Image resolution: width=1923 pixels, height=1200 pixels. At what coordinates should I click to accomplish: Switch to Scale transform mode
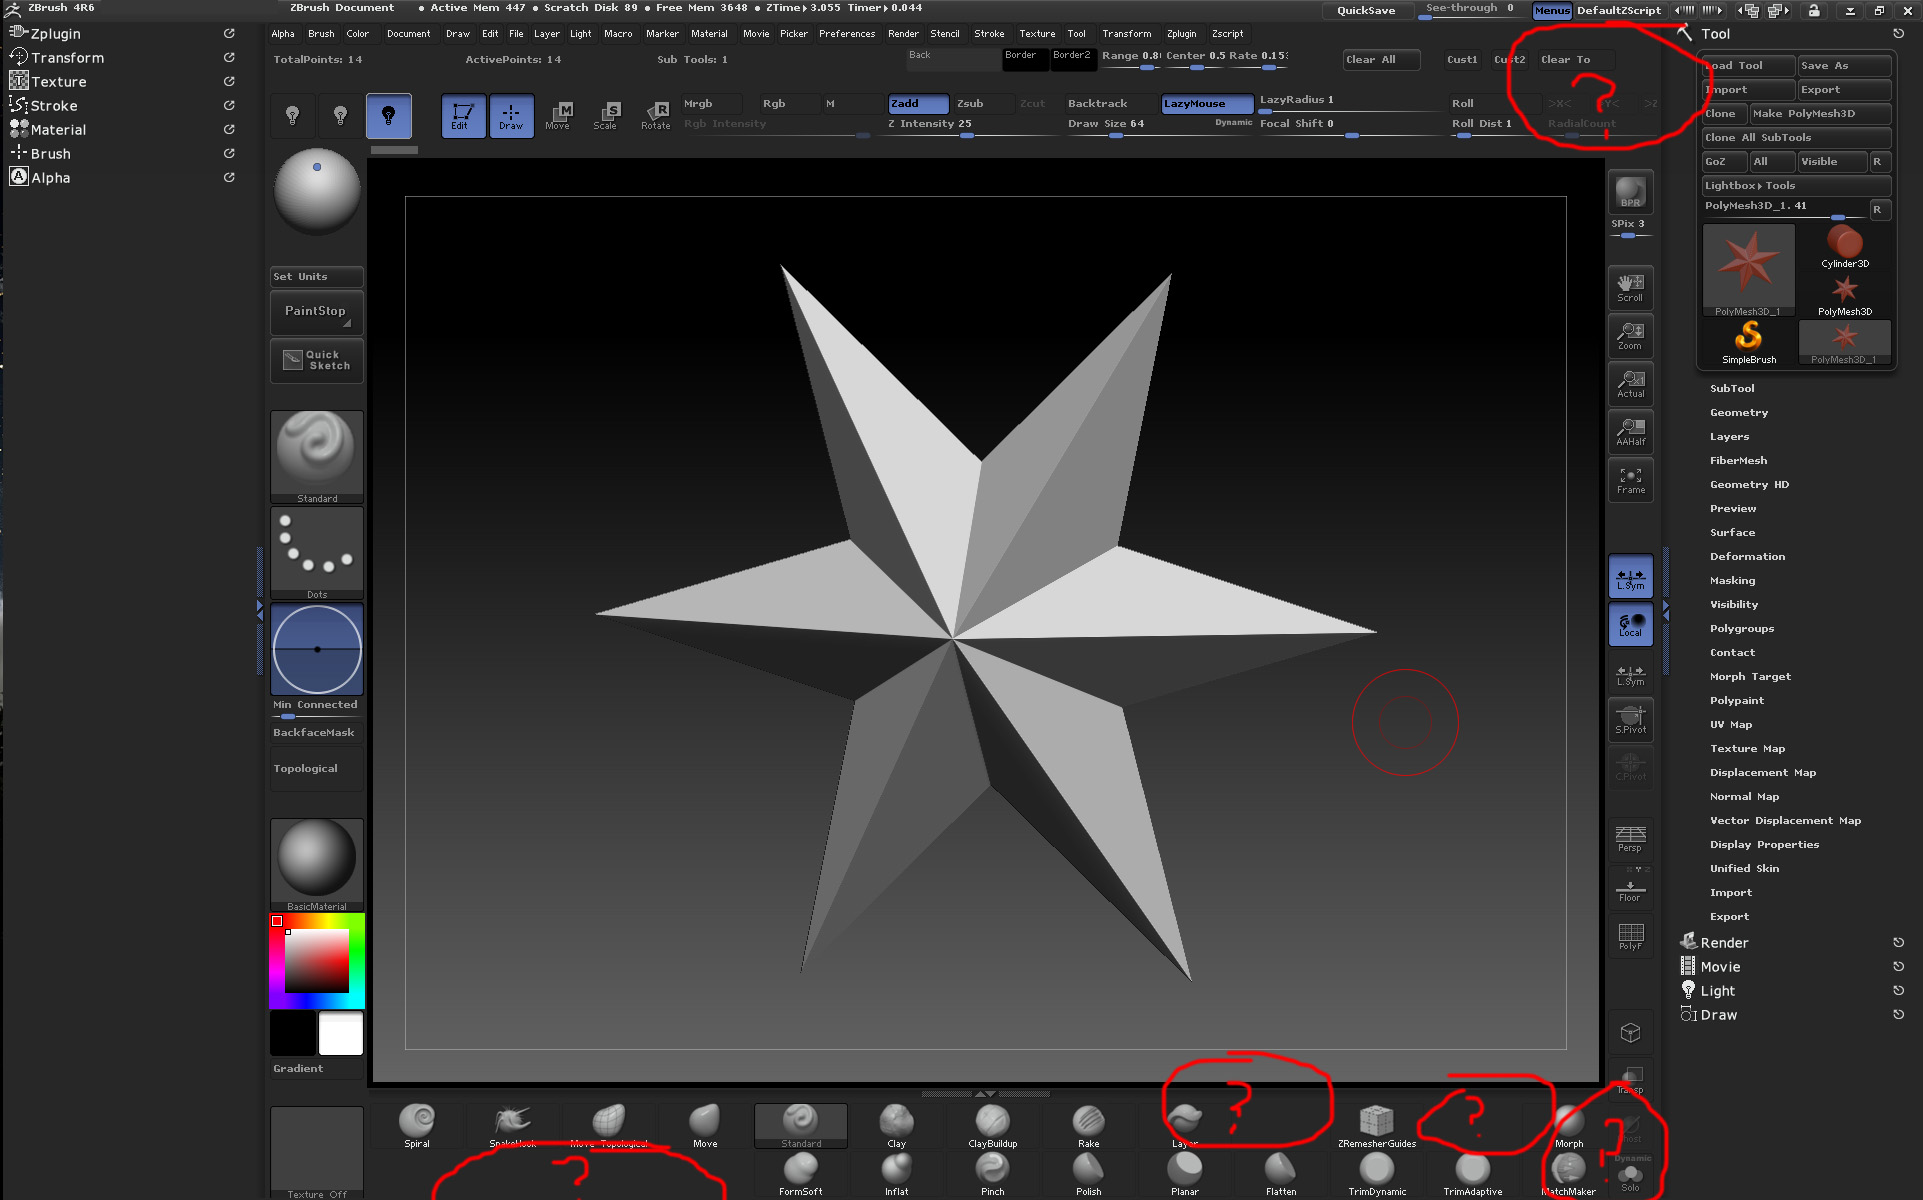pyautogui.click(x=606, y=116)
